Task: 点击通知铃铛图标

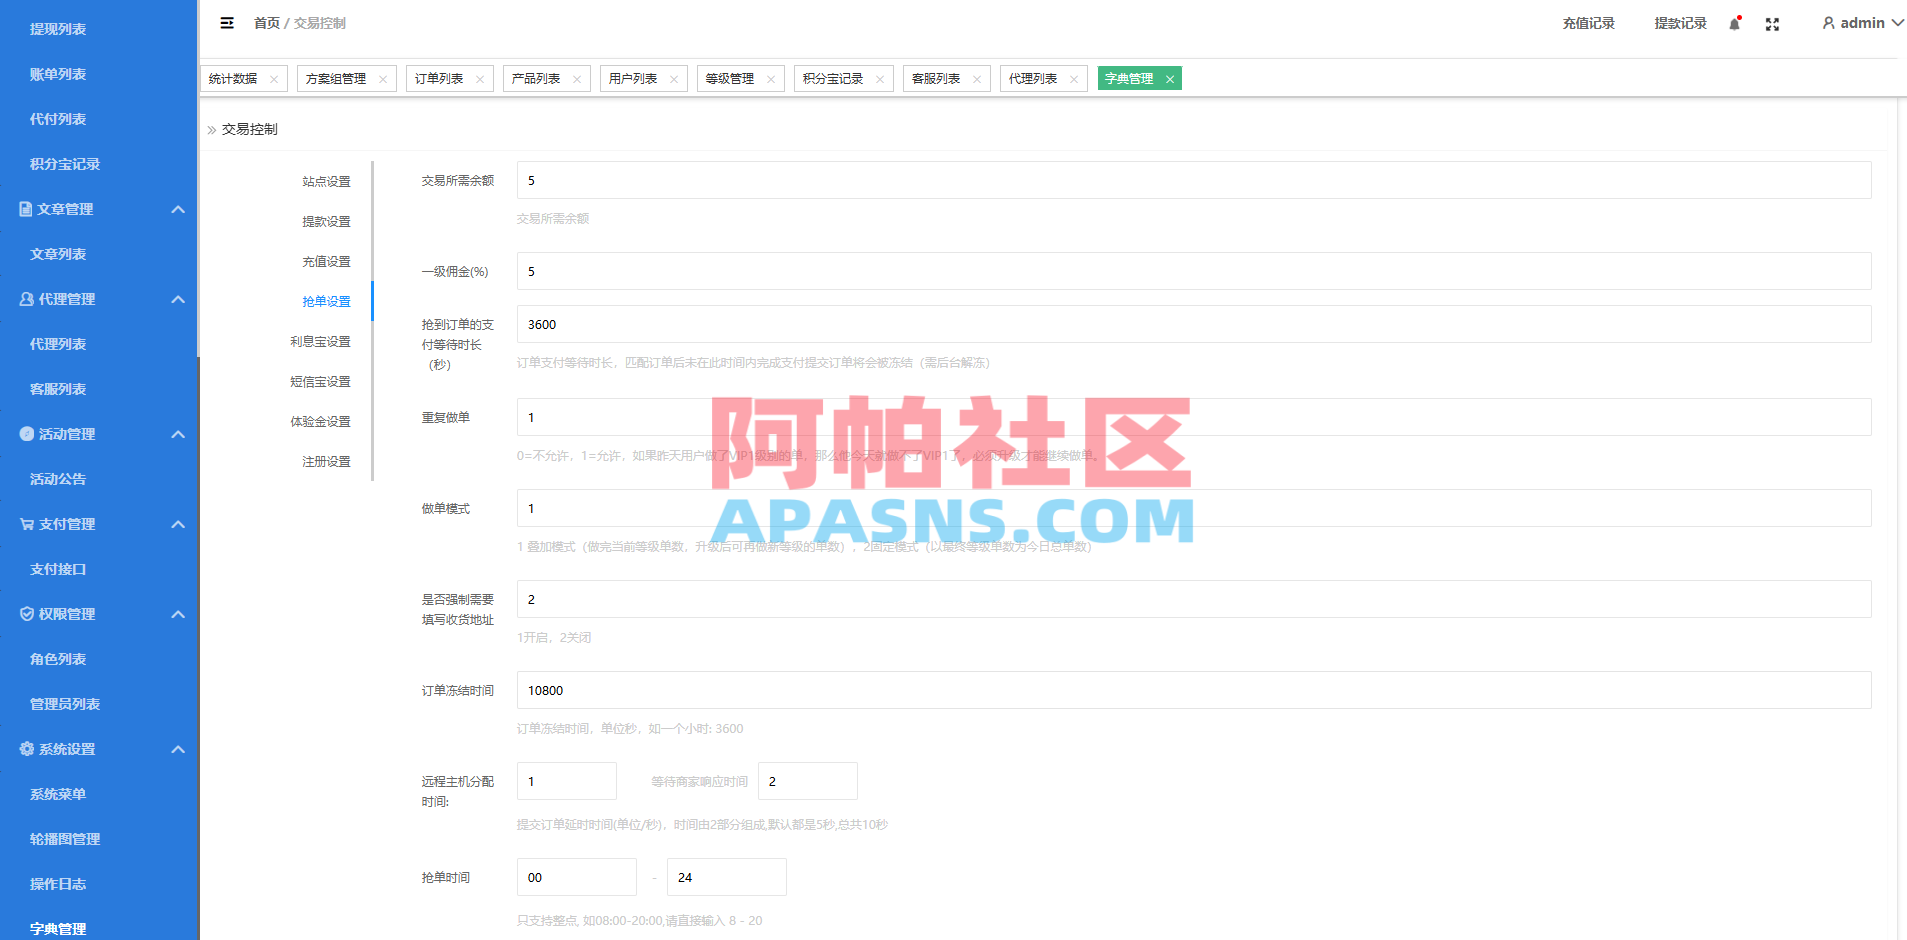Action: pyautogui.click(x=1733, y=22)
